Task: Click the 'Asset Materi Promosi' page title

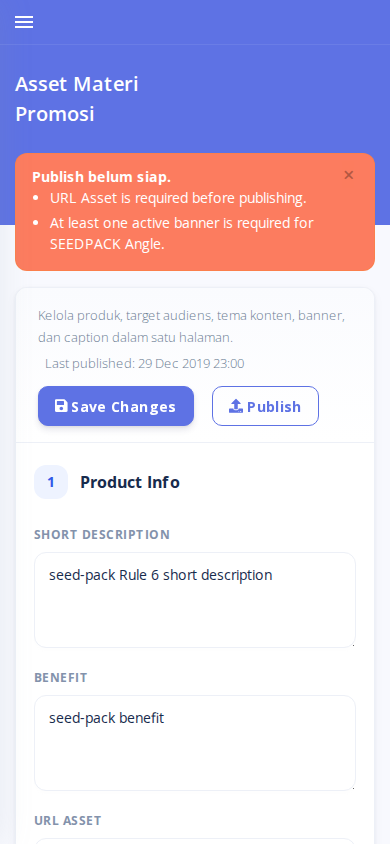Action: coord(77,99)
